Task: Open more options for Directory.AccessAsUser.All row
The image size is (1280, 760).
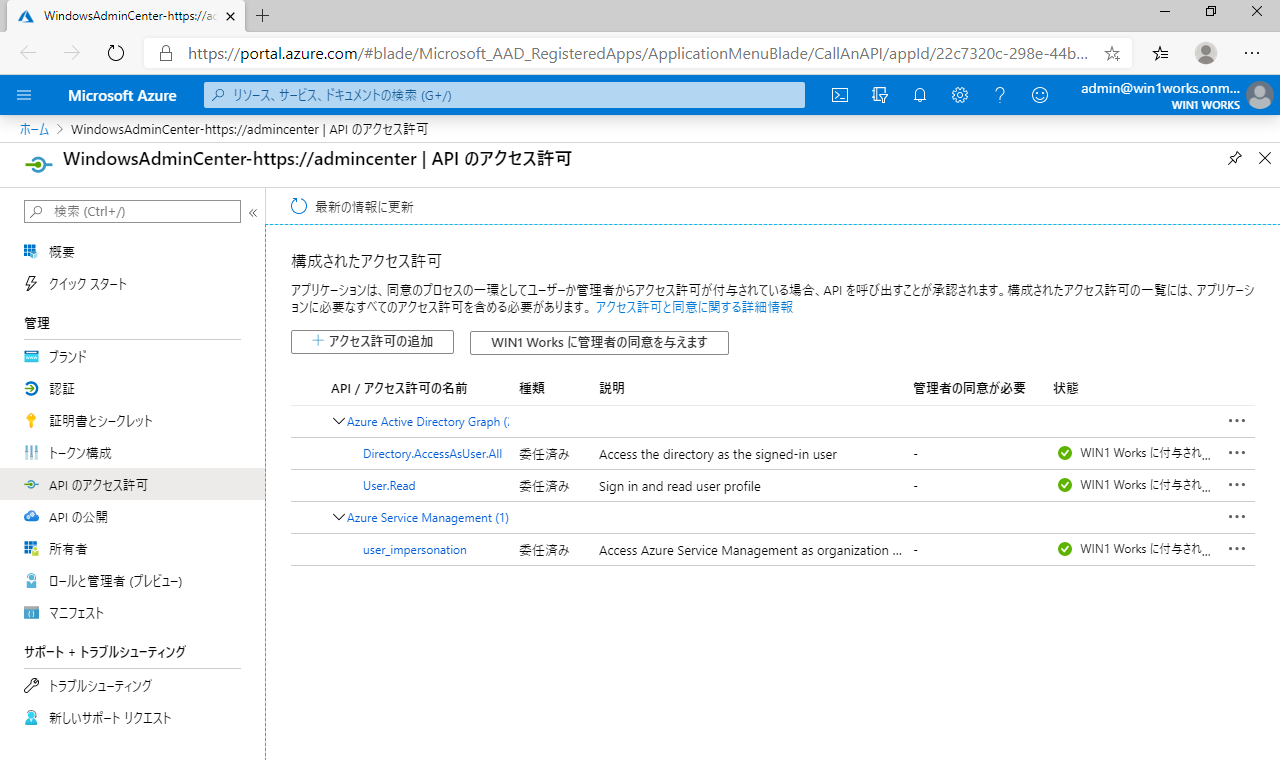Action: coord(1237,453)
